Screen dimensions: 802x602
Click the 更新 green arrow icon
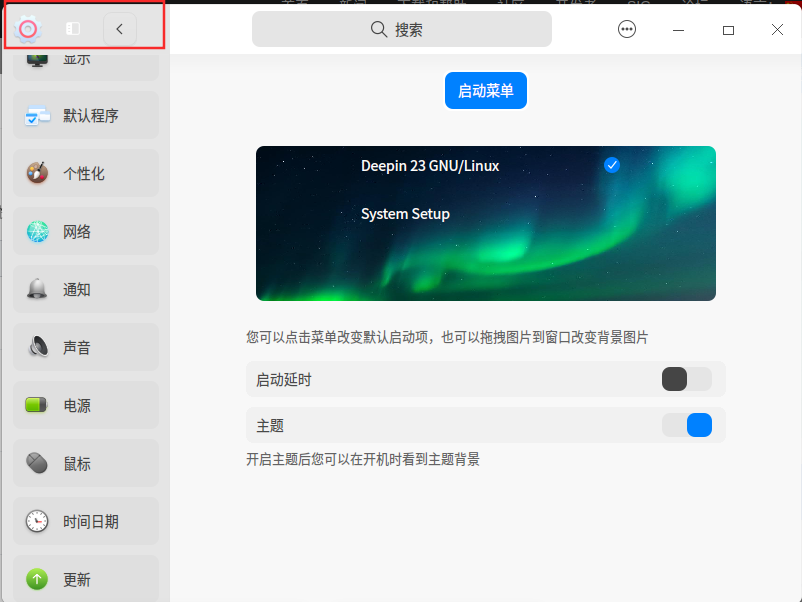click(x=37, y=579)
